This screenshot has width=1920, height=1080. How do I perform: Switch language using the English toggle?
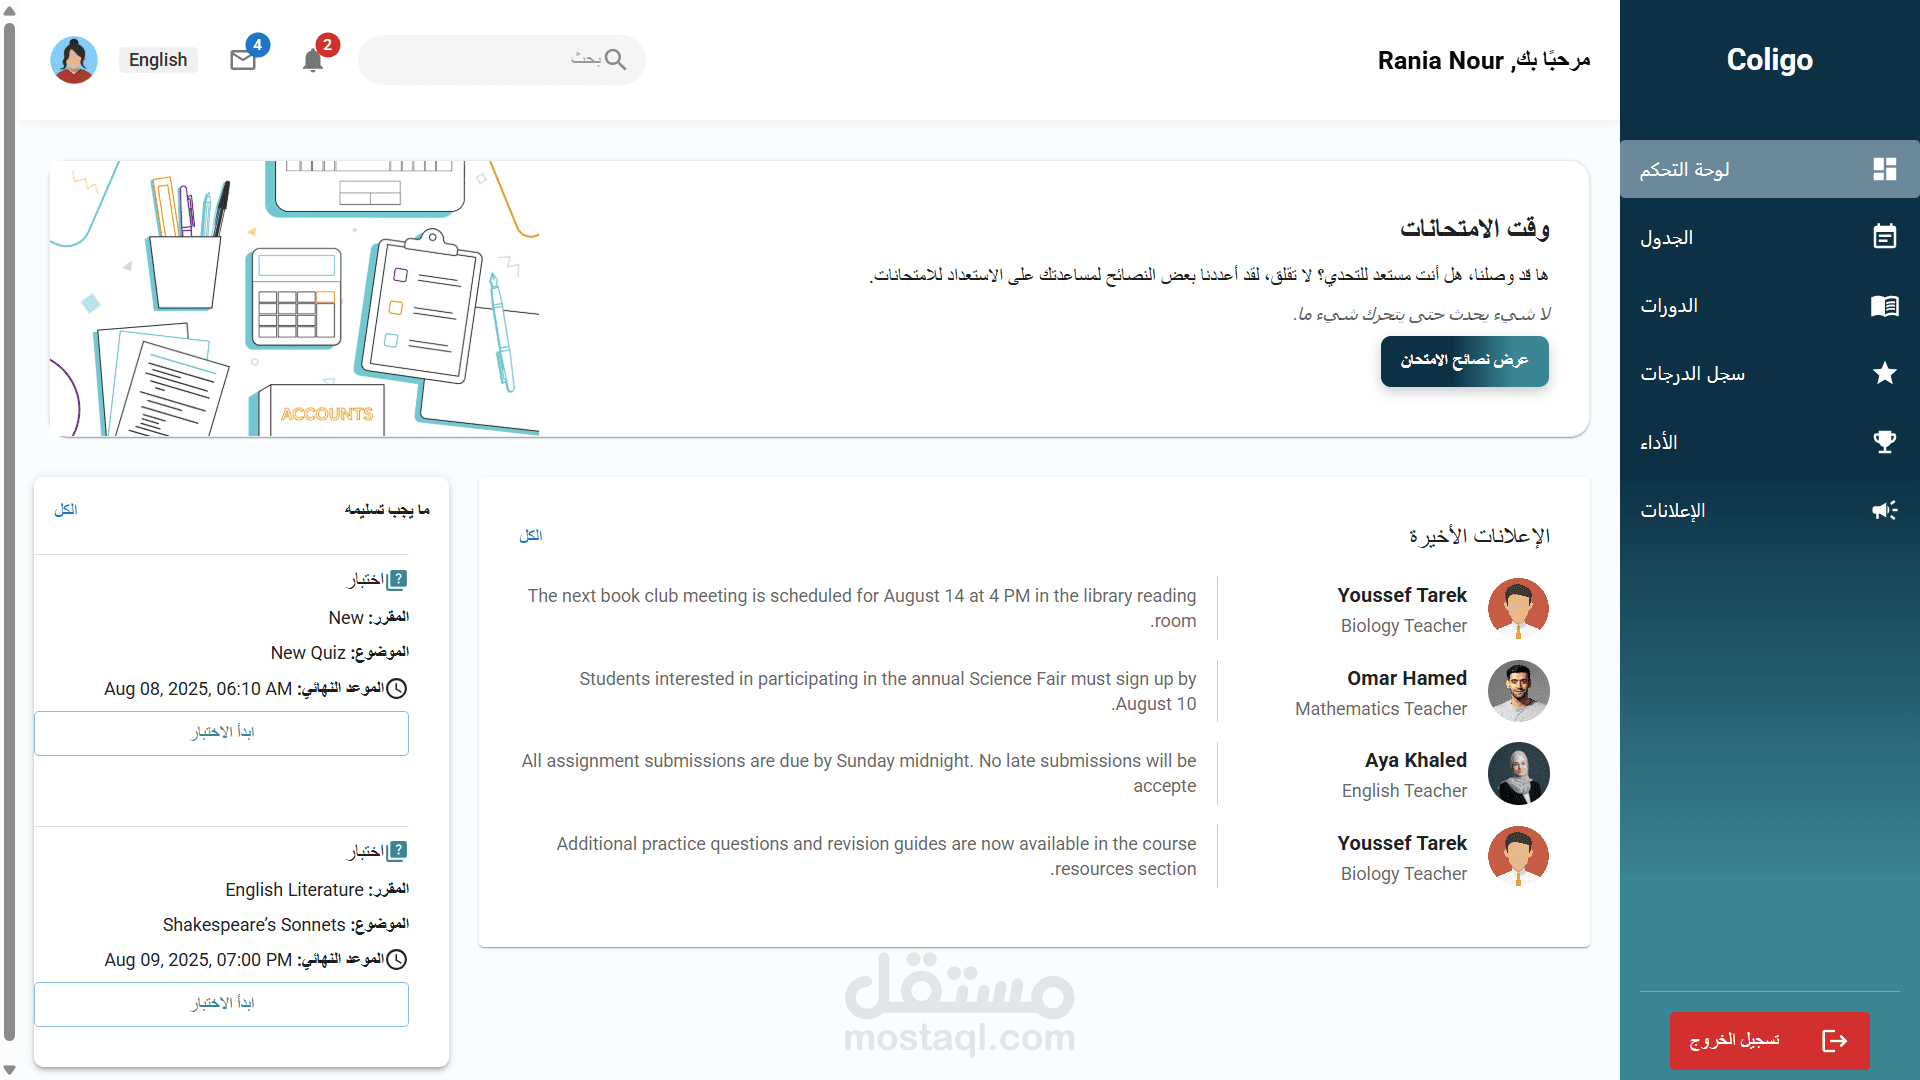coord(158,60)
